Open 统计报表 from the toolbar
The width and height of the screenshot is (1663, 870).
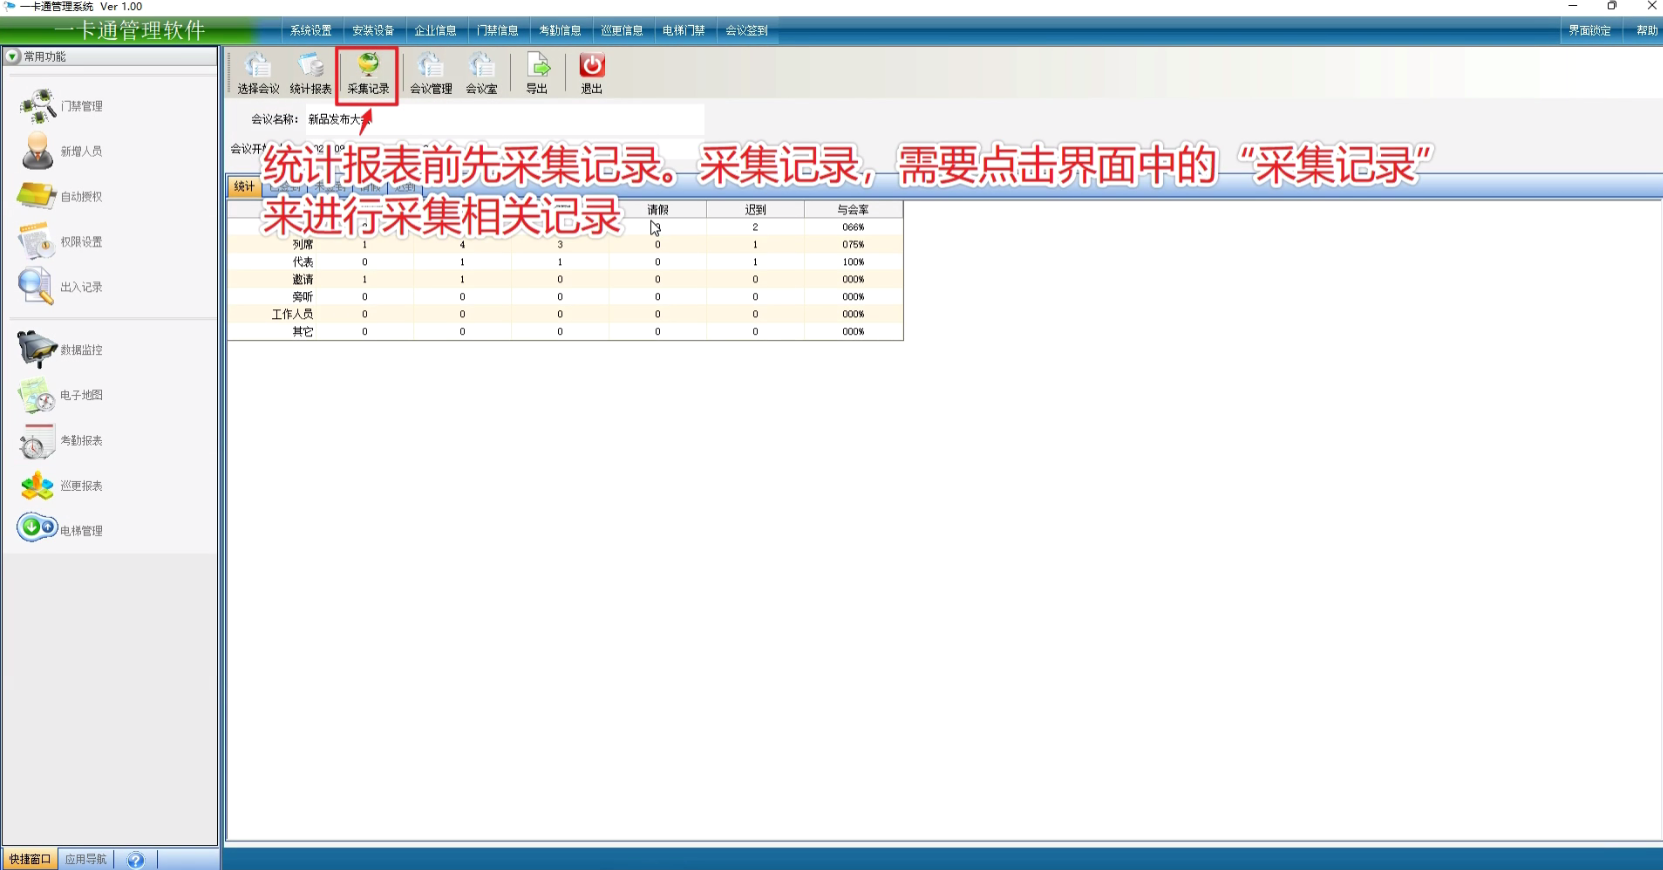pos(310,74)
